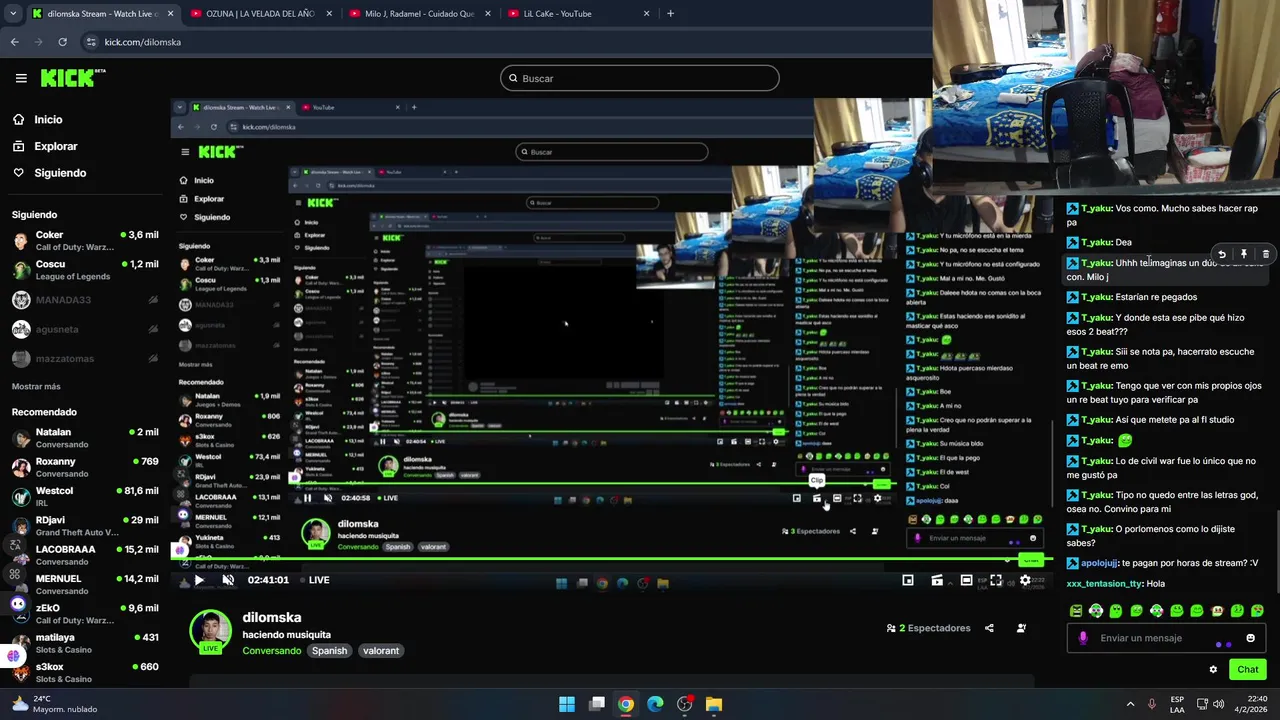Screen dimensions: 1280x720
Task: Open File Explorer from taskbar
Action: pyautogui.click(x=714, y=704)
